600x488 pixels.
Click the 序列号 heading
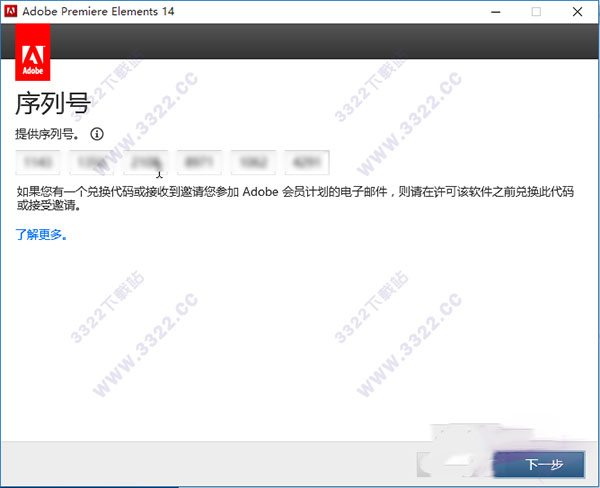point(53,103)
